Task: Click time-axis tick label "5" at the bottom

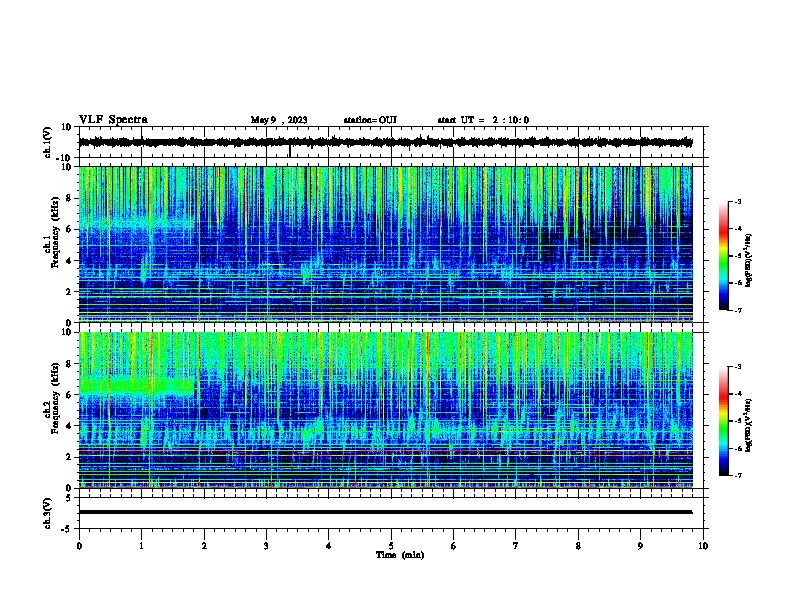Action: pos(391,546)
